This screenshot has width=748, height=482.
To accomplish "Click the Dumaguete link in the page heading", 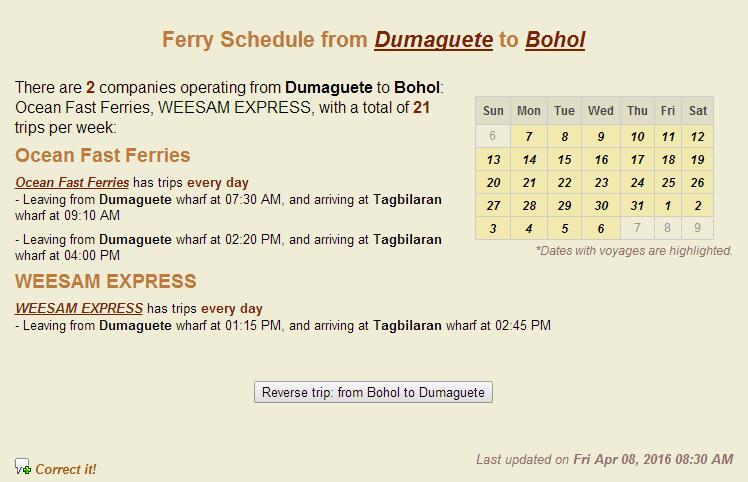I will (x=433, y=40).
